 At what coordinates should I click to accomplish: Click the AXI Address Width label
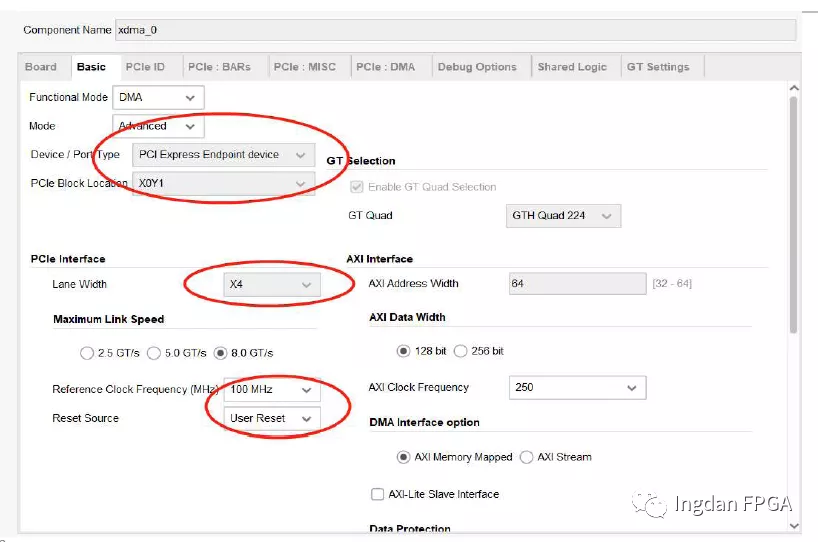[x=413, y=284]
